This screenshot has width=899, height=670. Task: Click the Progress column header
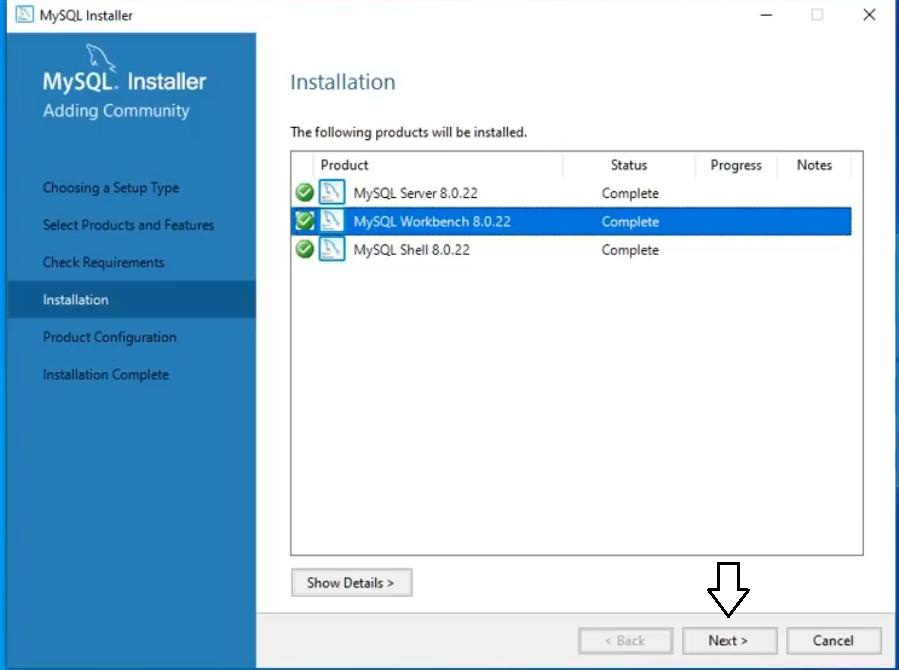[736, 165]
